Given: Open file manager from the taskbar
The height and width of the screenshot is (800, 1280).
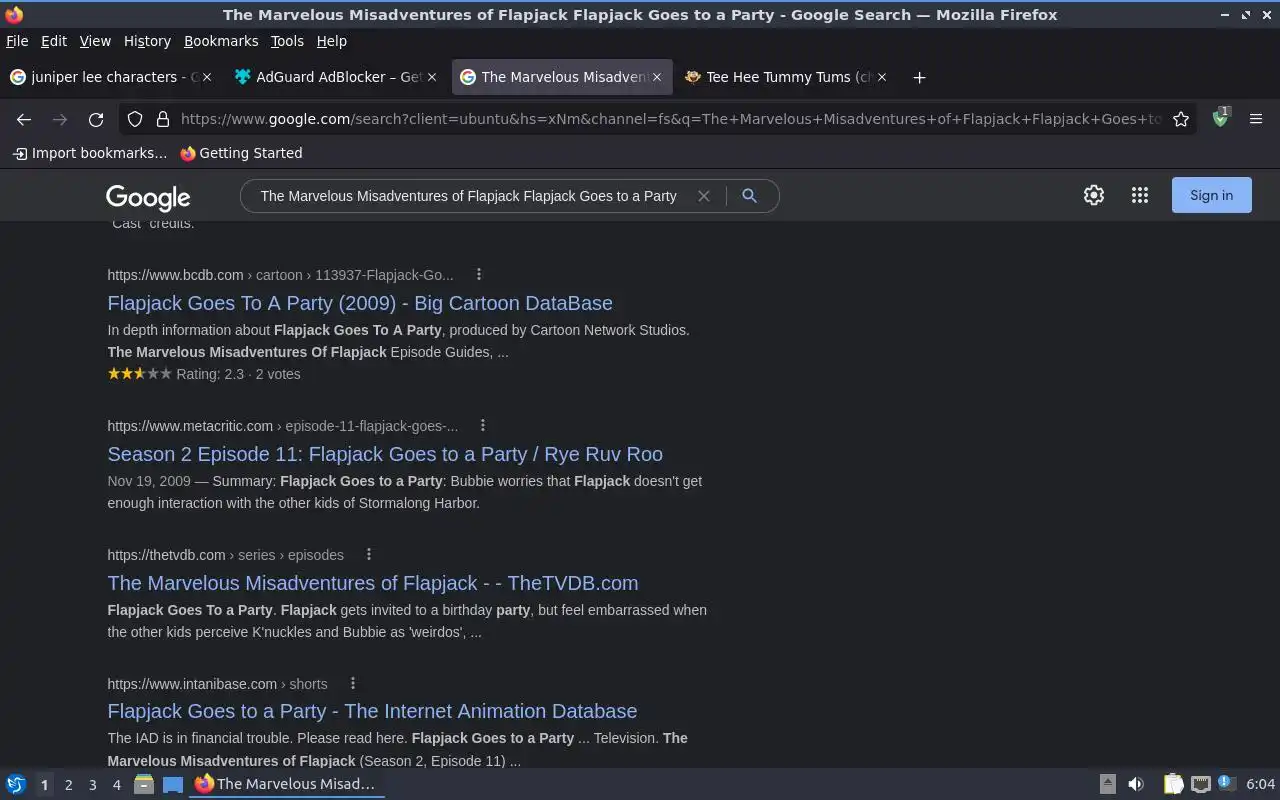Looking at the screenshot, I should point(144,784).
